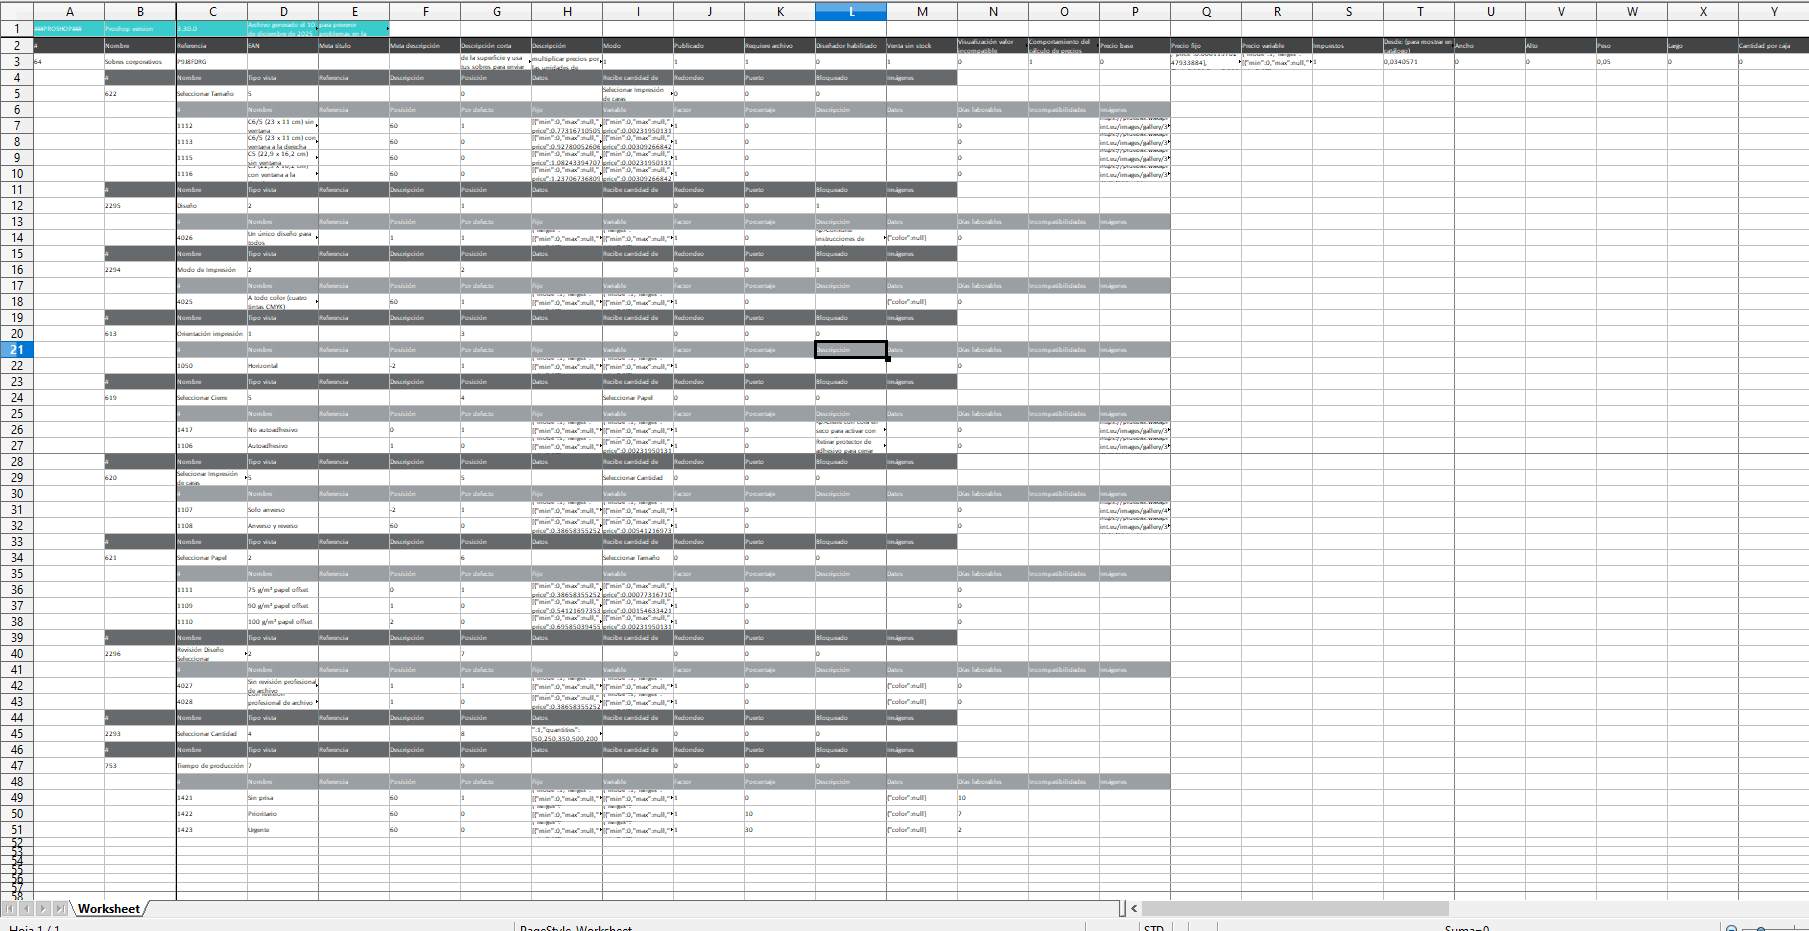Click the cell containing Sobres corporativos
The height and width of the screenshot is (931, 1809).
[x=139, y=62]
